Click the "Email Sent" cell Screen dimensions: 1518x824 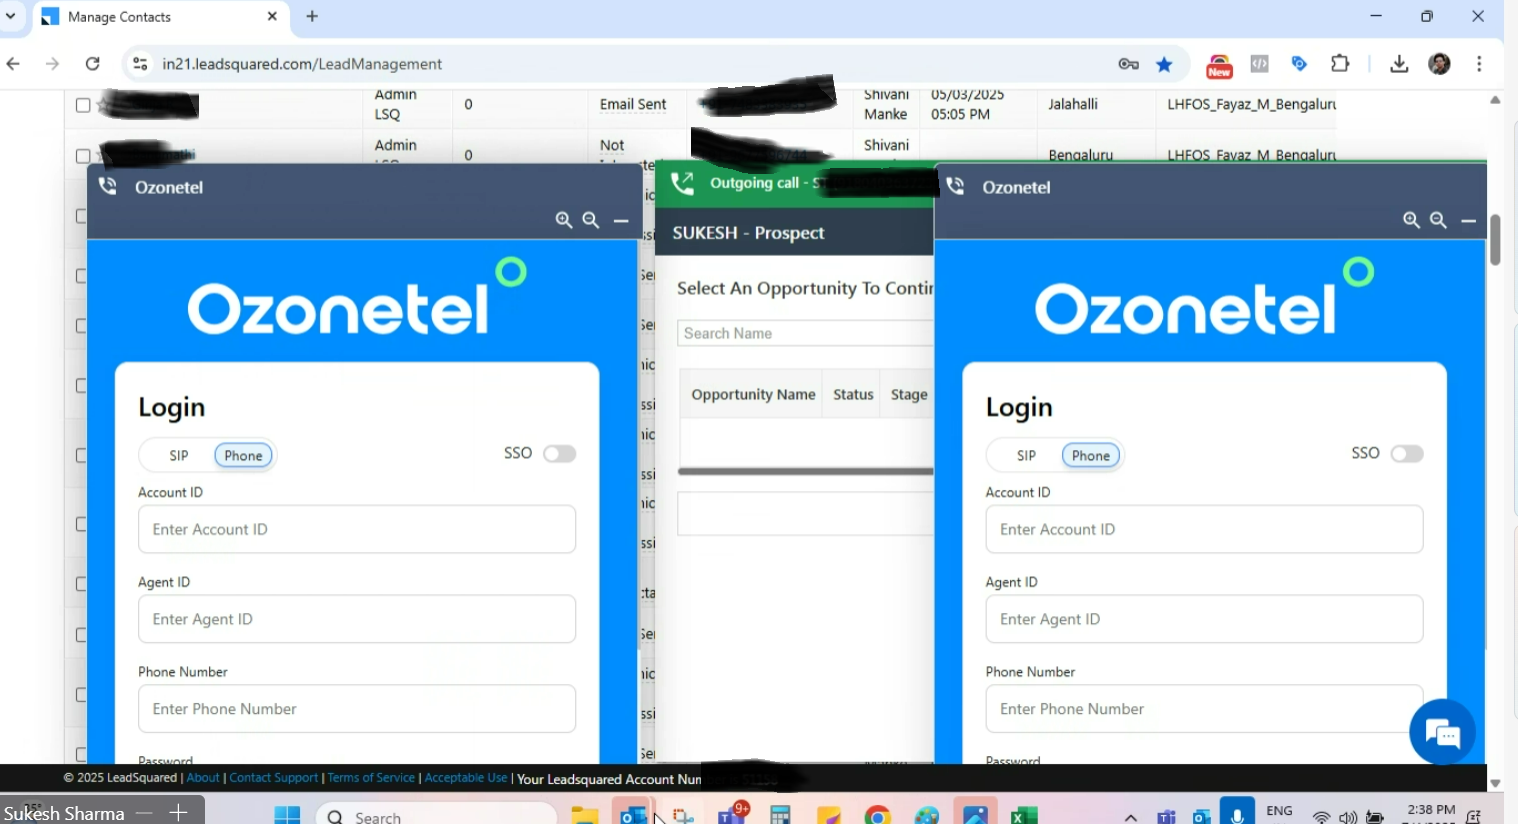pyautogui.click(x=633, y=104)
